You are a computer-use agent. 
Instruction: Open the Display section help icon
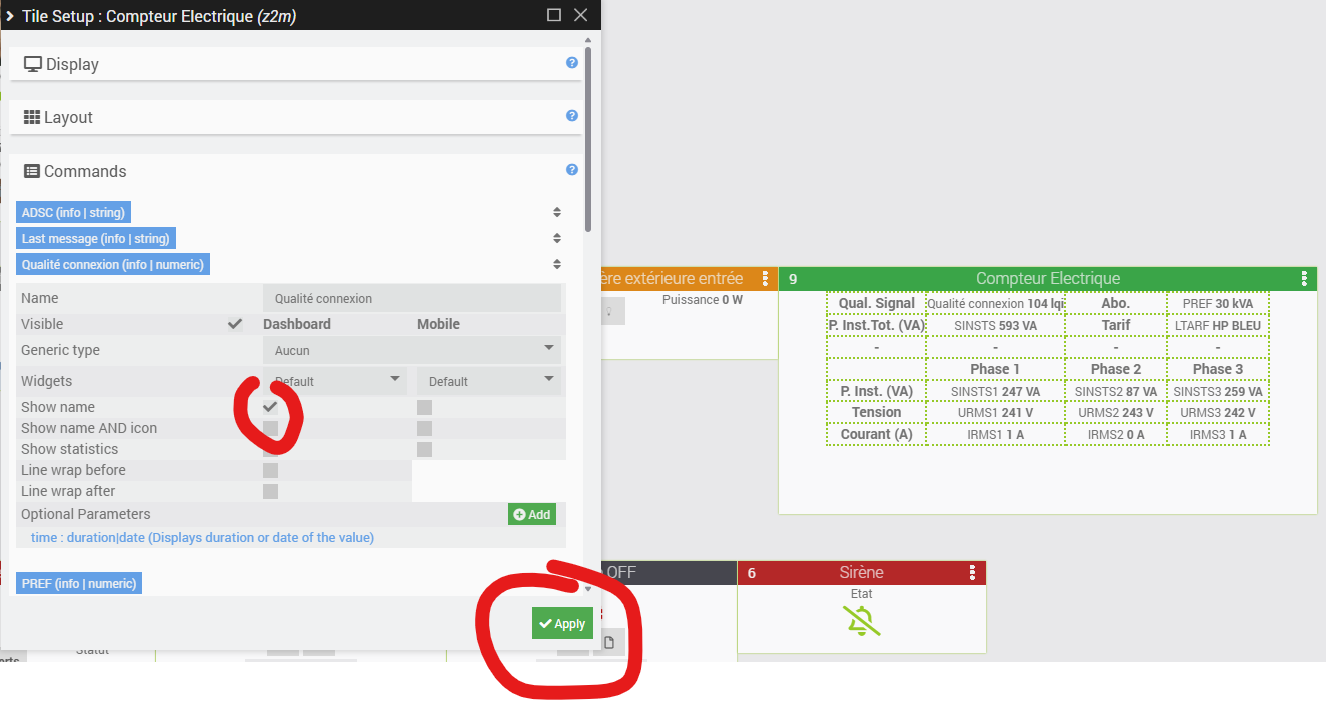pyautogui.click(x=572, y=62)
